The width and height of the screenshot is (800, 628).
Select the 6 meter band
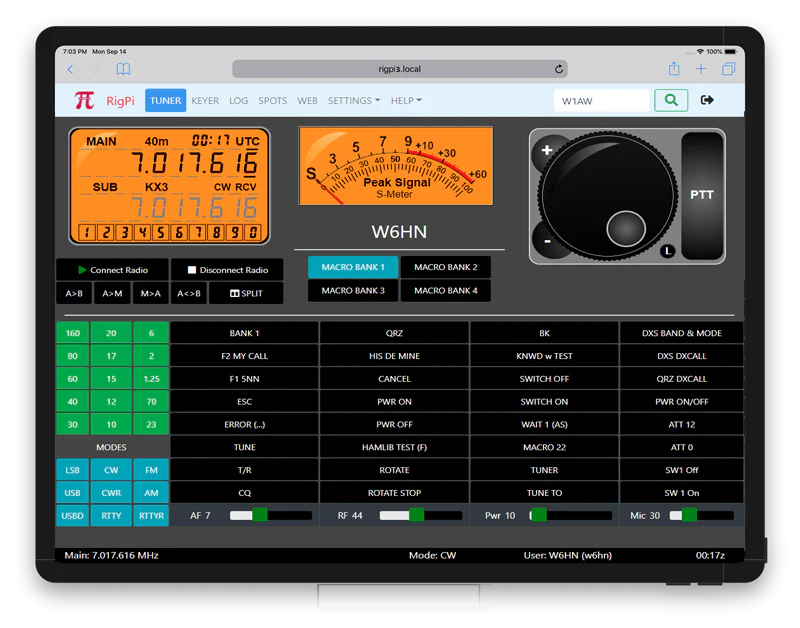tap(151, 333)
